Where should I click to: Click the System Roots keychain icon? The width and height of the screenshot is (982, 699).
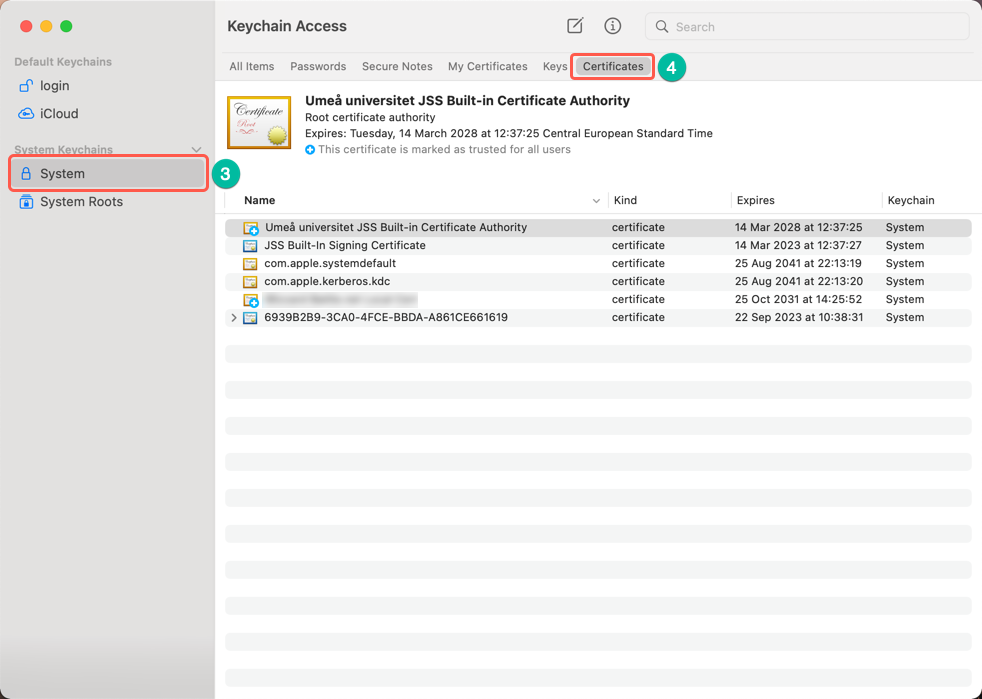[x=26, y=202]
